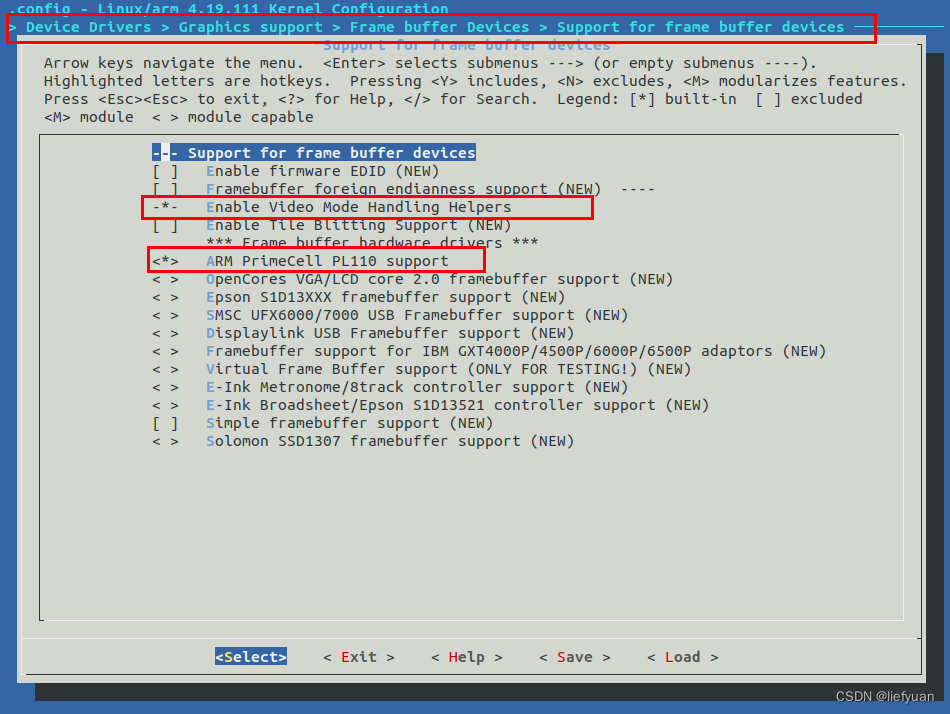Click the Save button
950x714 pixels.
pyautogui.click(x=574, y=657)
